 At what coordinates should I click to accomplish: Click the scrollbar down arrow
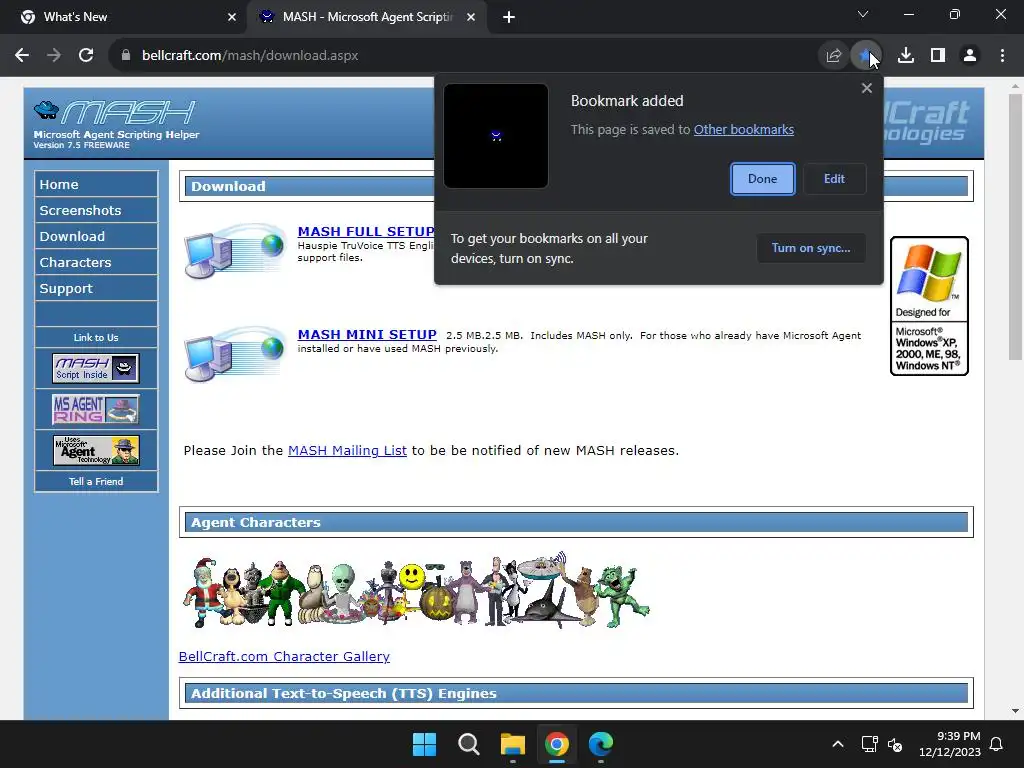pos(1015,711)
